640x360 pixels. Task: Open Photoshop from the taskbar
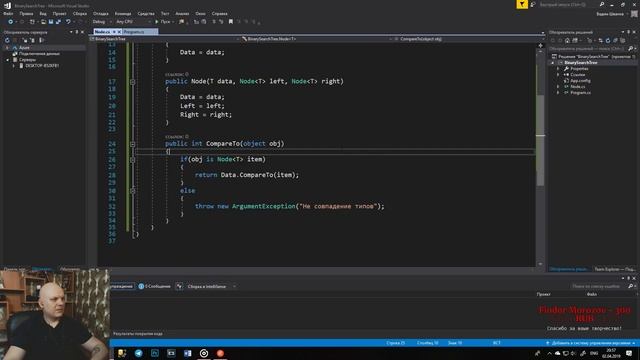(155, 353)
